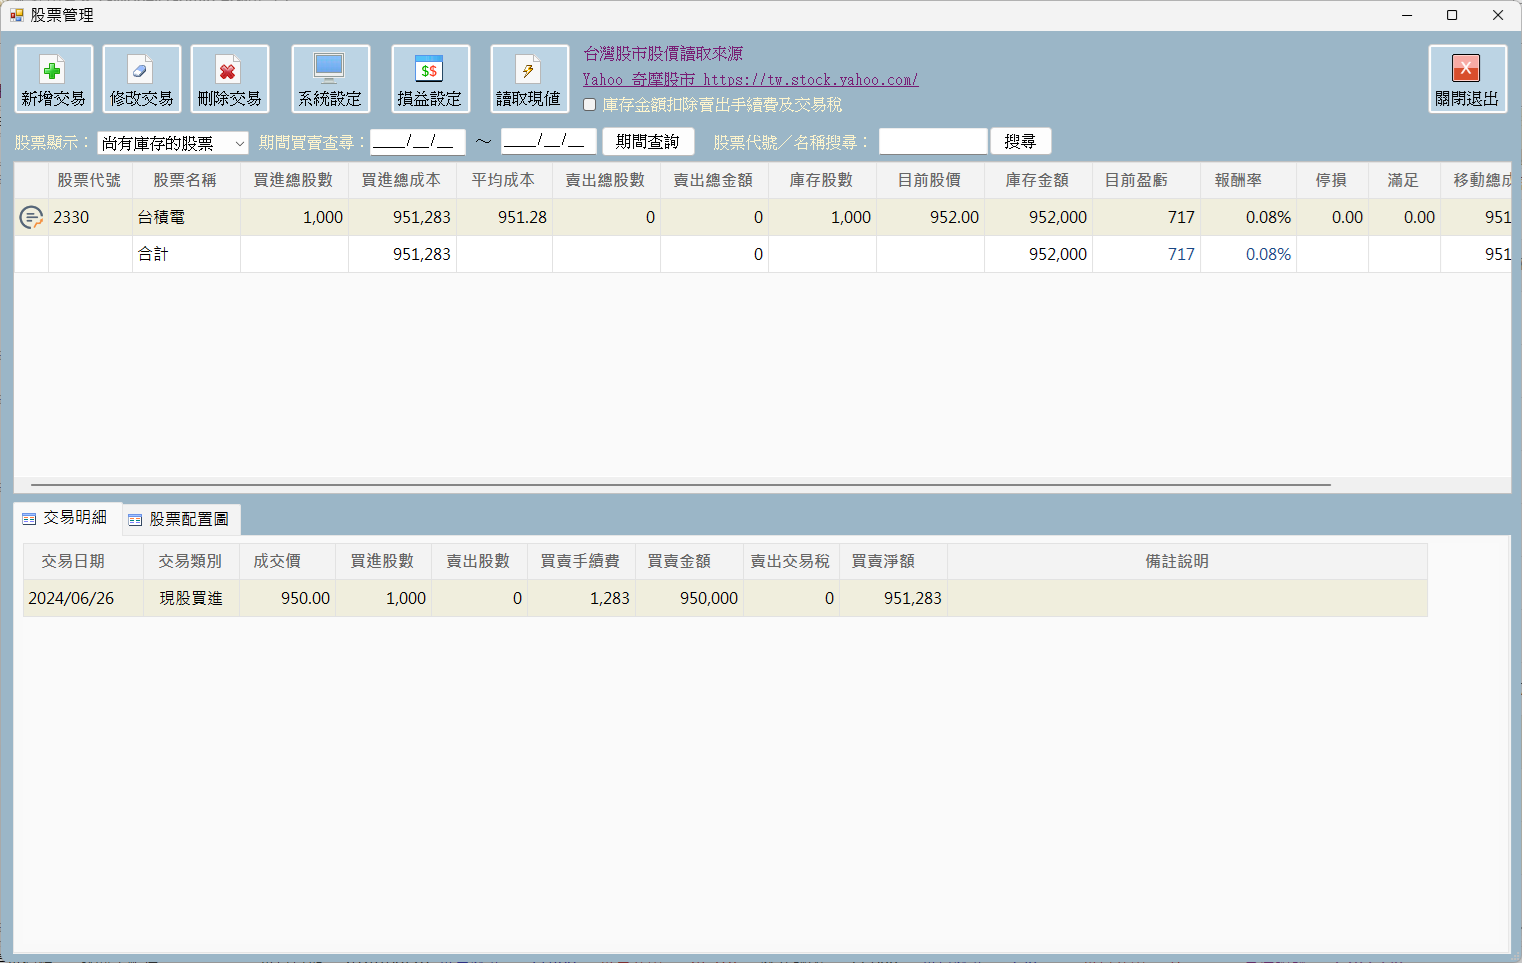
Task: Click the 庫存股數 column header
Action: 822,181
